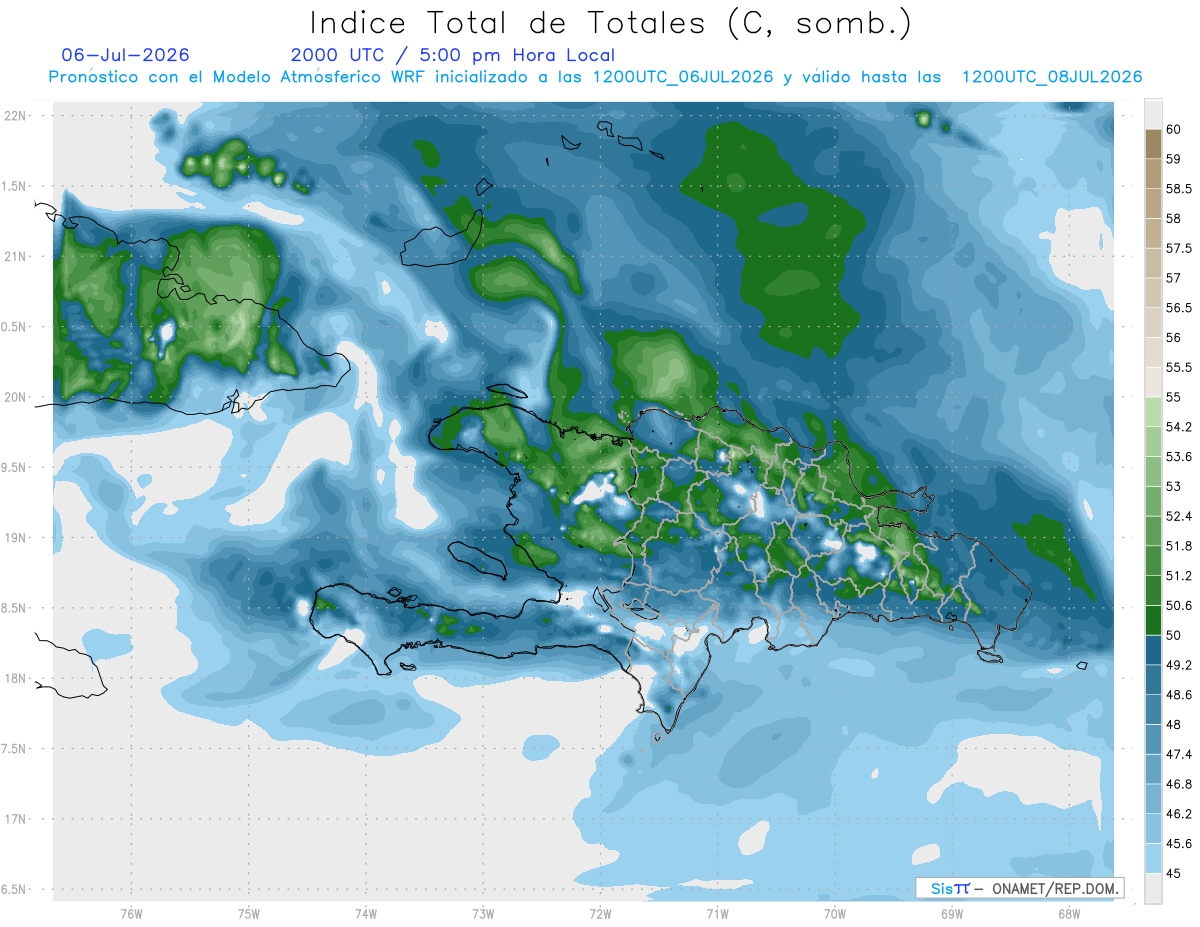Click the '47.4' legend value

(1180, 755)
